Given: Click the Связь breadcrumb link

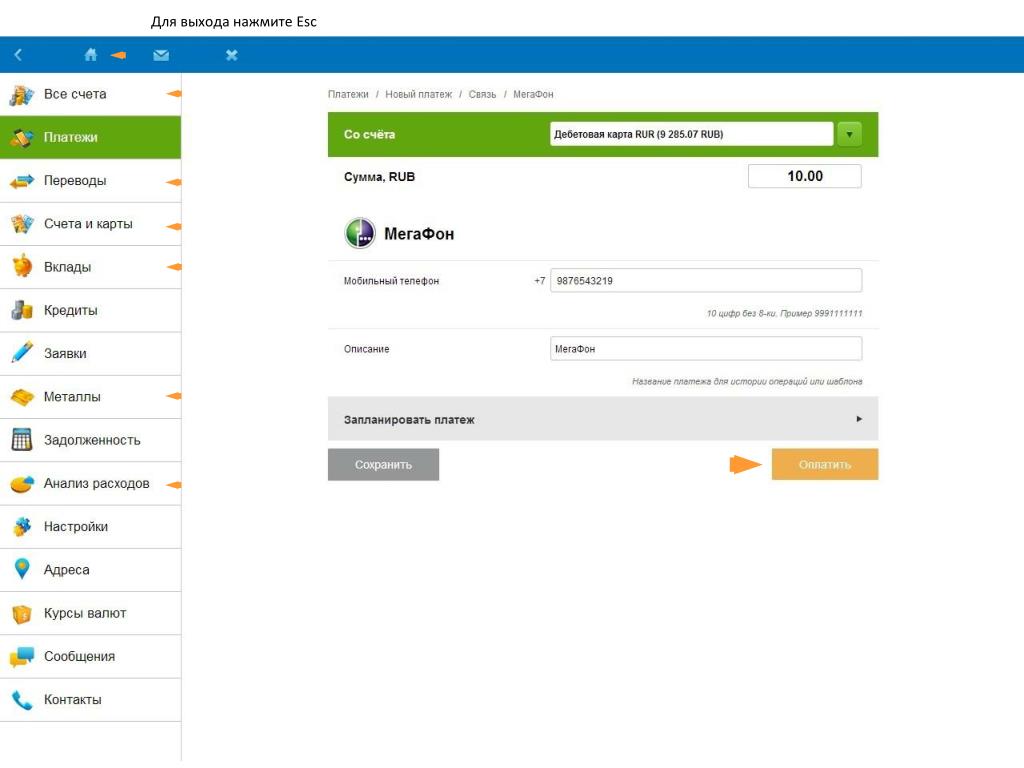Looking at the screenshot, I should [x=482, y=95].
